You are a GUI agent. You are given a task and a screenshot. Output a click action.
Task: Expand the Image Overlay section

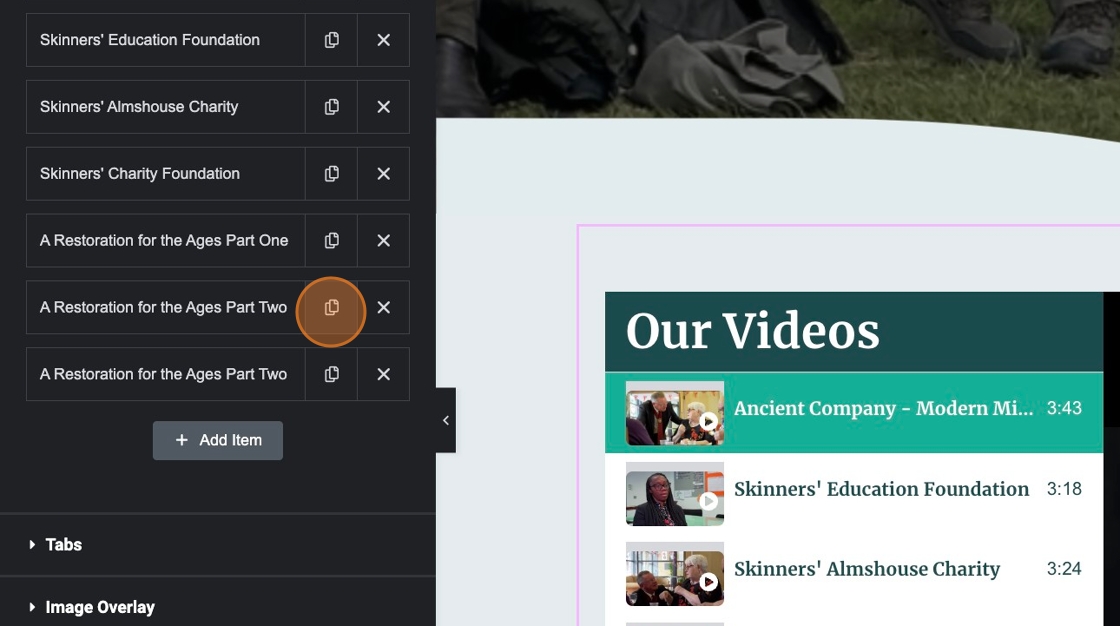(218, 607)
